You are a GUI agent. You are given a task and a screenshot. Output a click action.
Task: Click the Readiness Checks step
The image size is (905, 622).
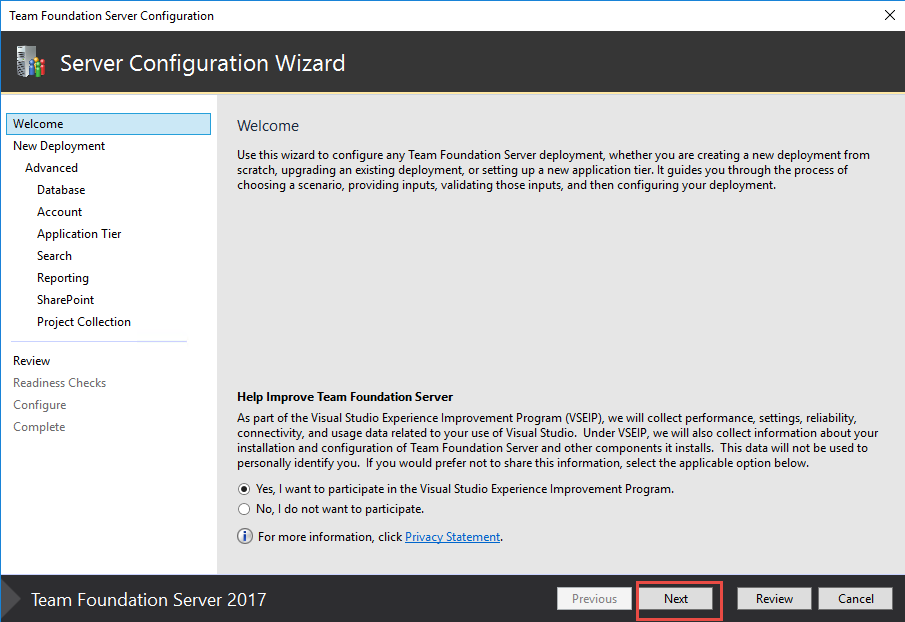pyautogui.click(x=59, y=383)
